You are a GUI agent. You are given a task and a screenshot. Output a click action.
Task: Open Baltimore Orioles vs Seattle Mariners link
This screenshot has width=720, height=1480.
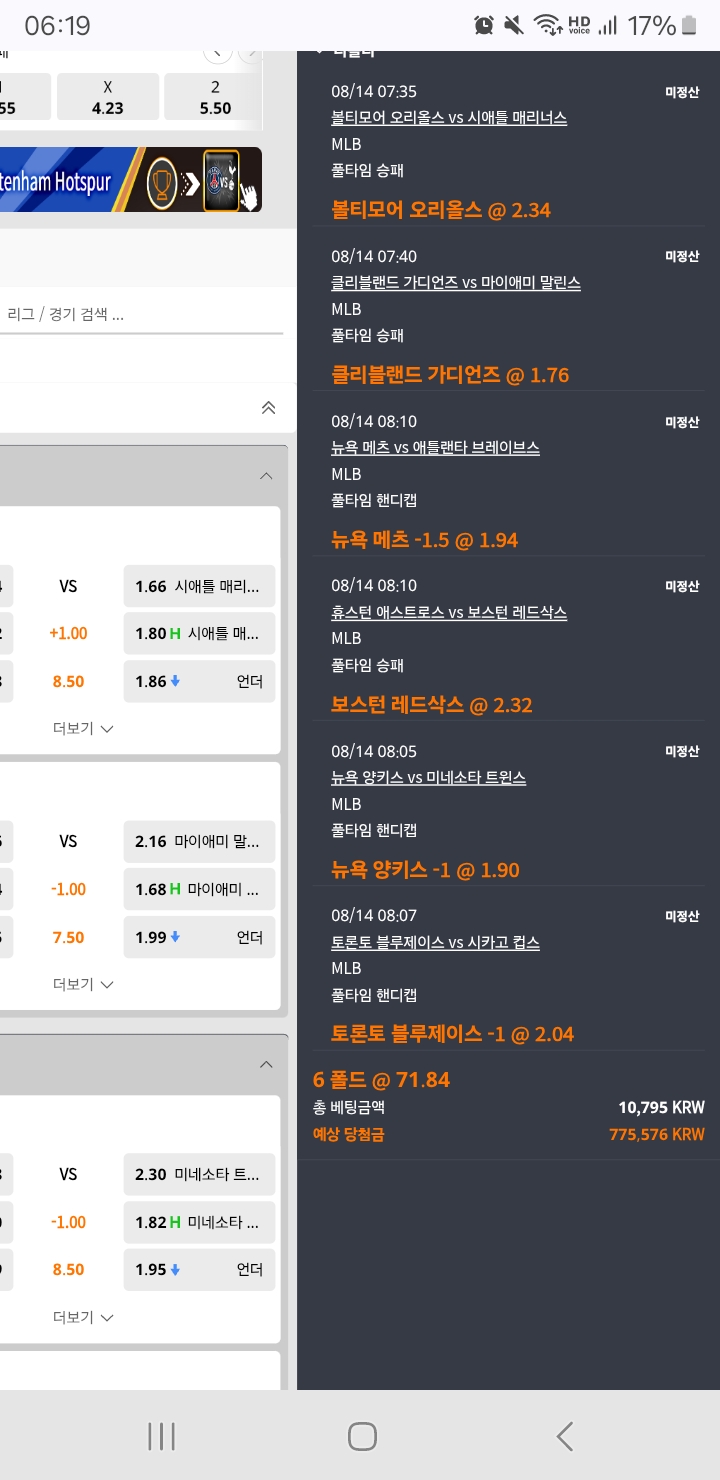pos(449,118)
